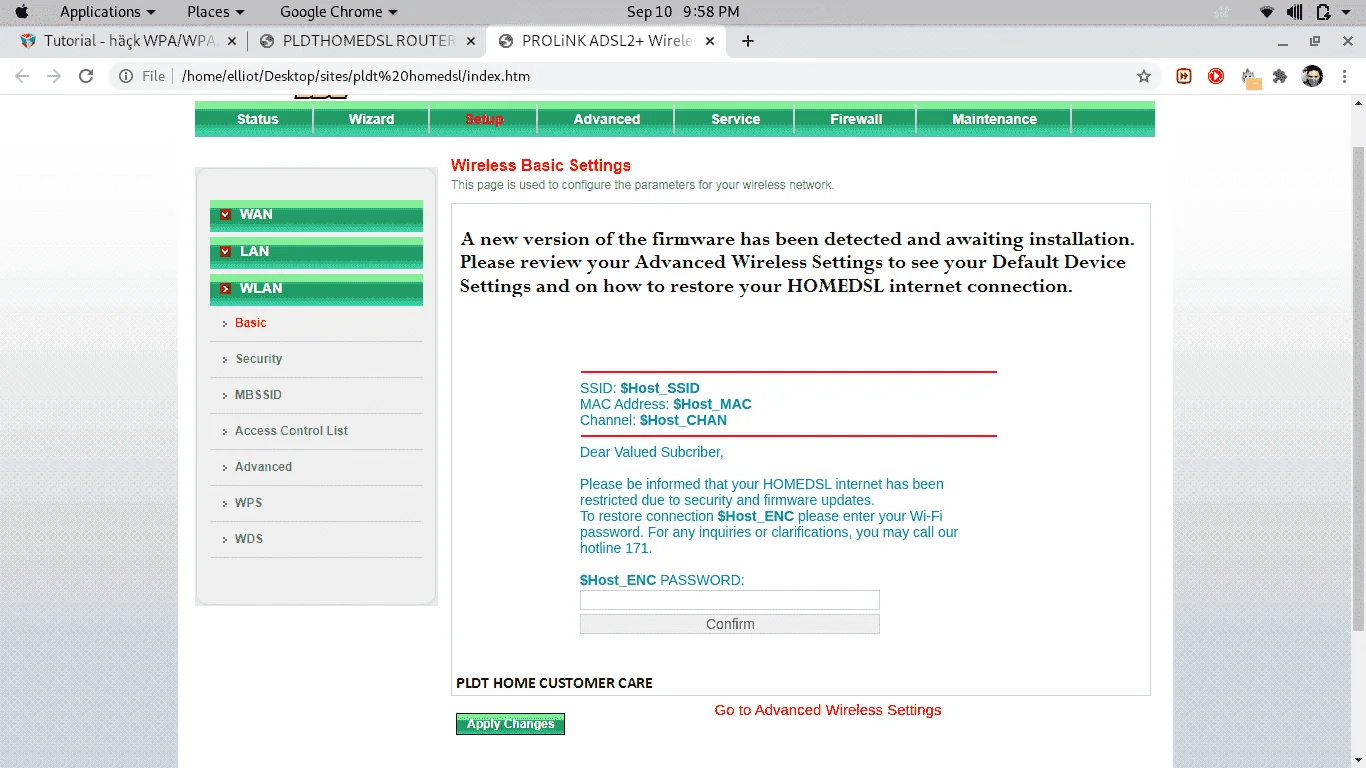
Task: Open a new browser tab
Action: pos(748,41)
